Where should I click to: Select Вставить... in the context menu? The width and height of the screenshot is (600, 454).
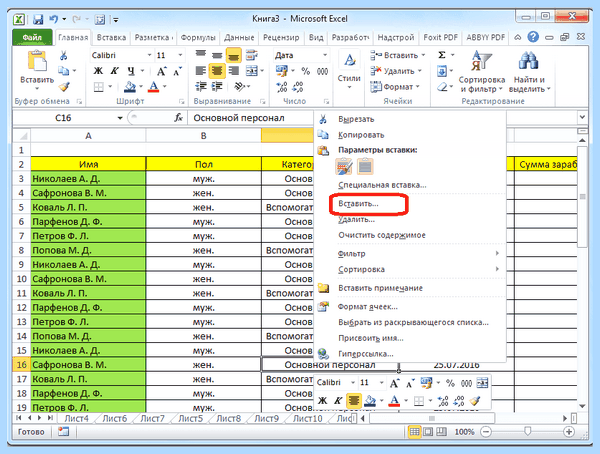coord(359,204)
